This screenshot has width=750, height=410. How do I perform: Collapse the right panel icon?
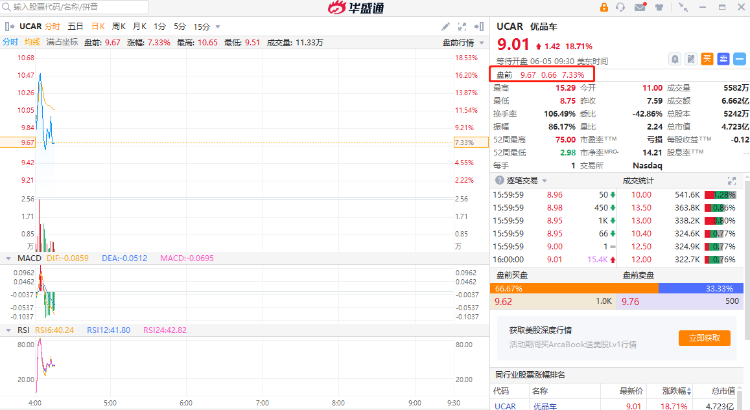click(479, 27)
